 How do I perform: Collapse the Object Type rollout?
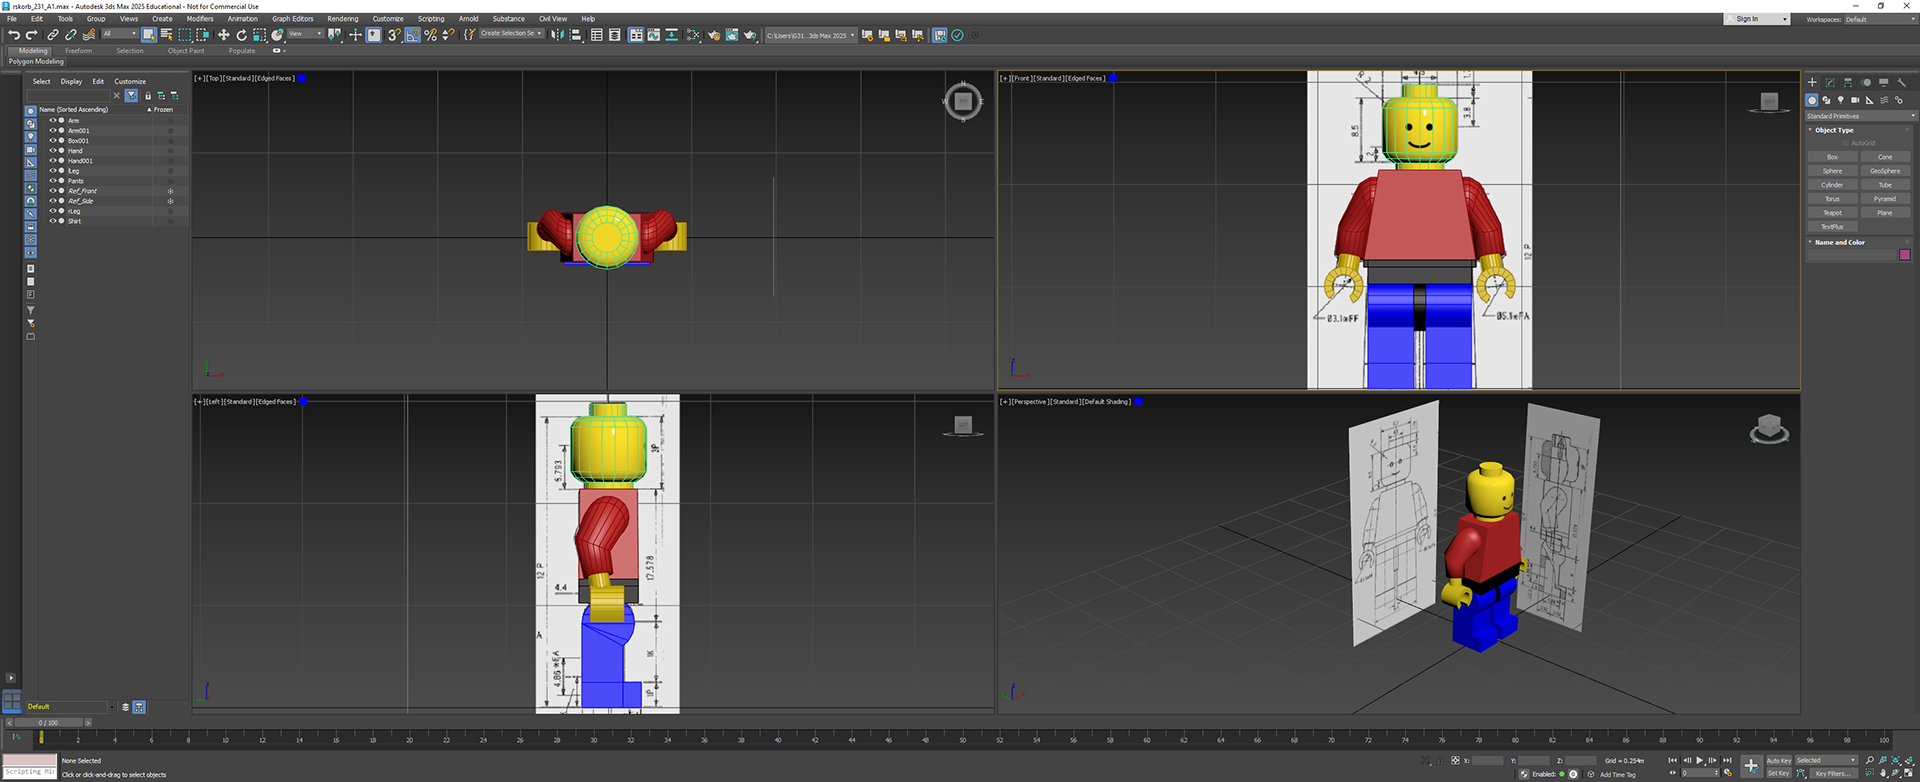1810,130
